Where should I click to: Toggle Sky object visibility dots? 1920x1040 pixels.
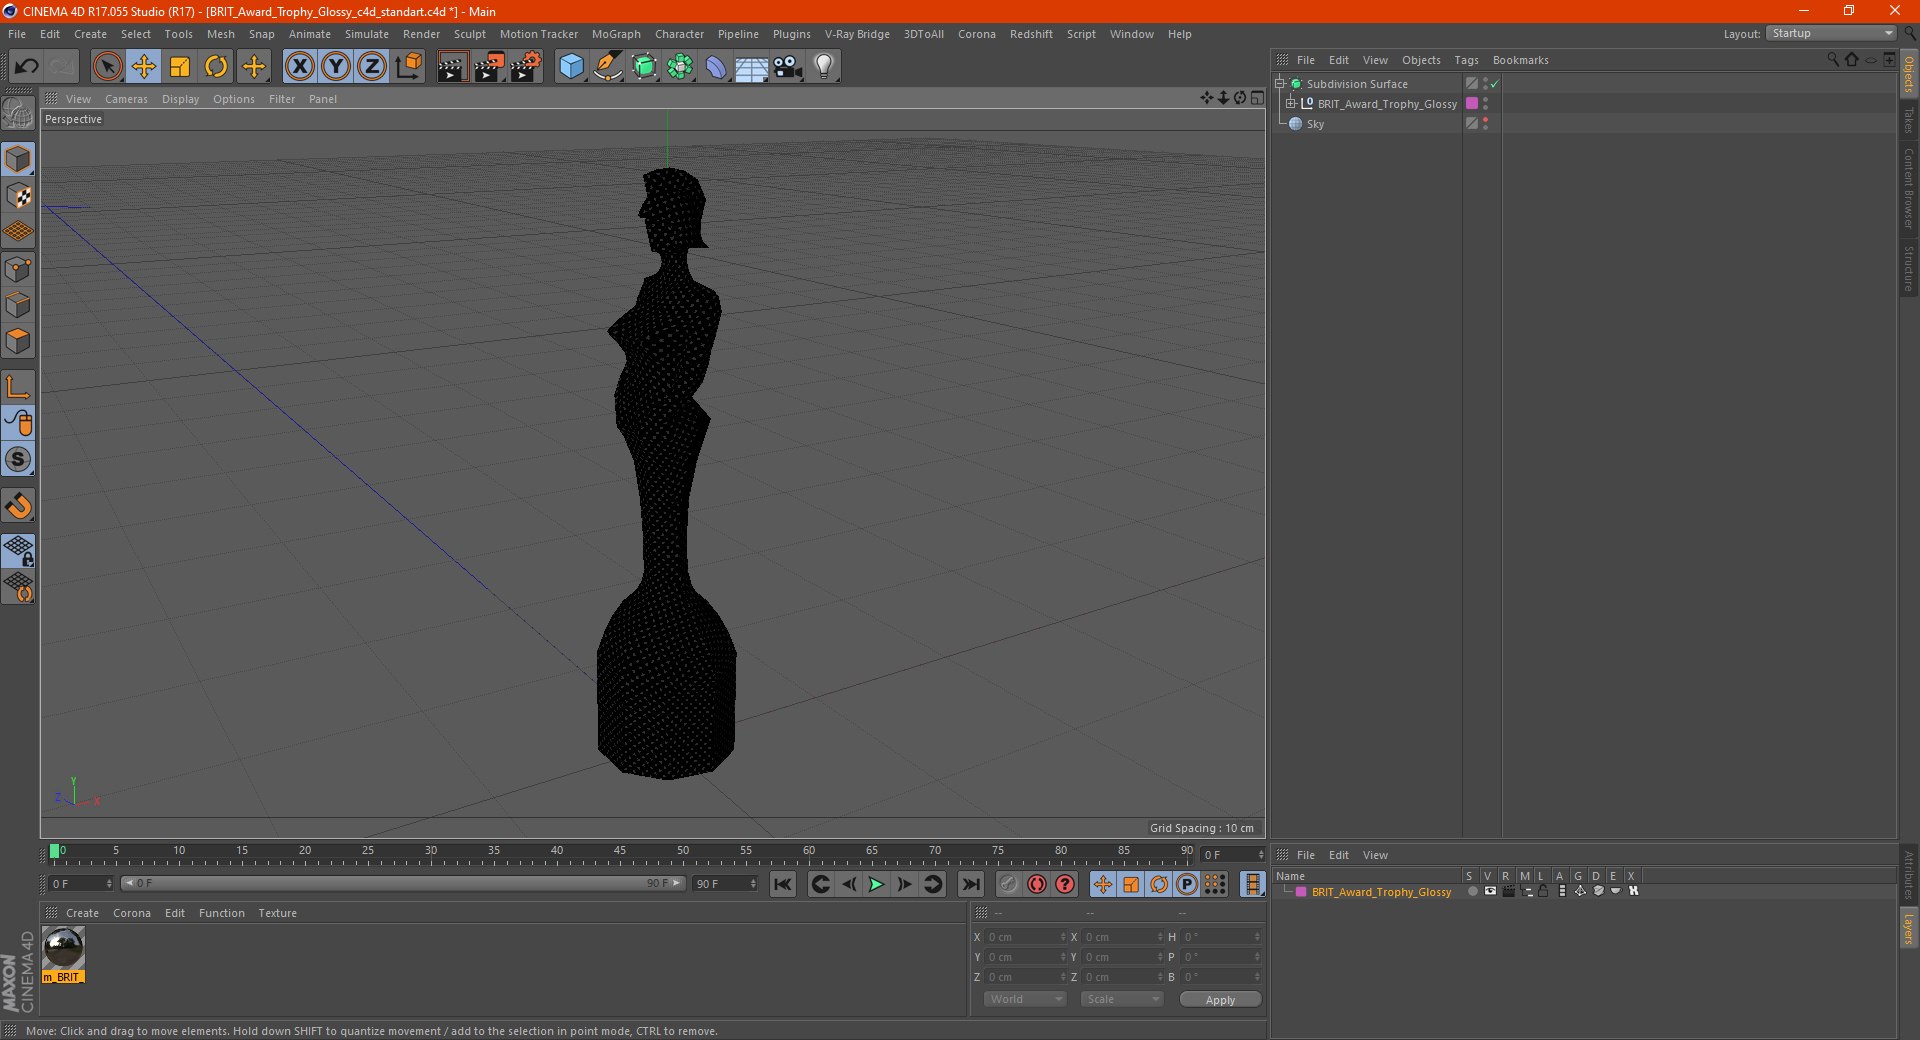tap(1485, 123)
